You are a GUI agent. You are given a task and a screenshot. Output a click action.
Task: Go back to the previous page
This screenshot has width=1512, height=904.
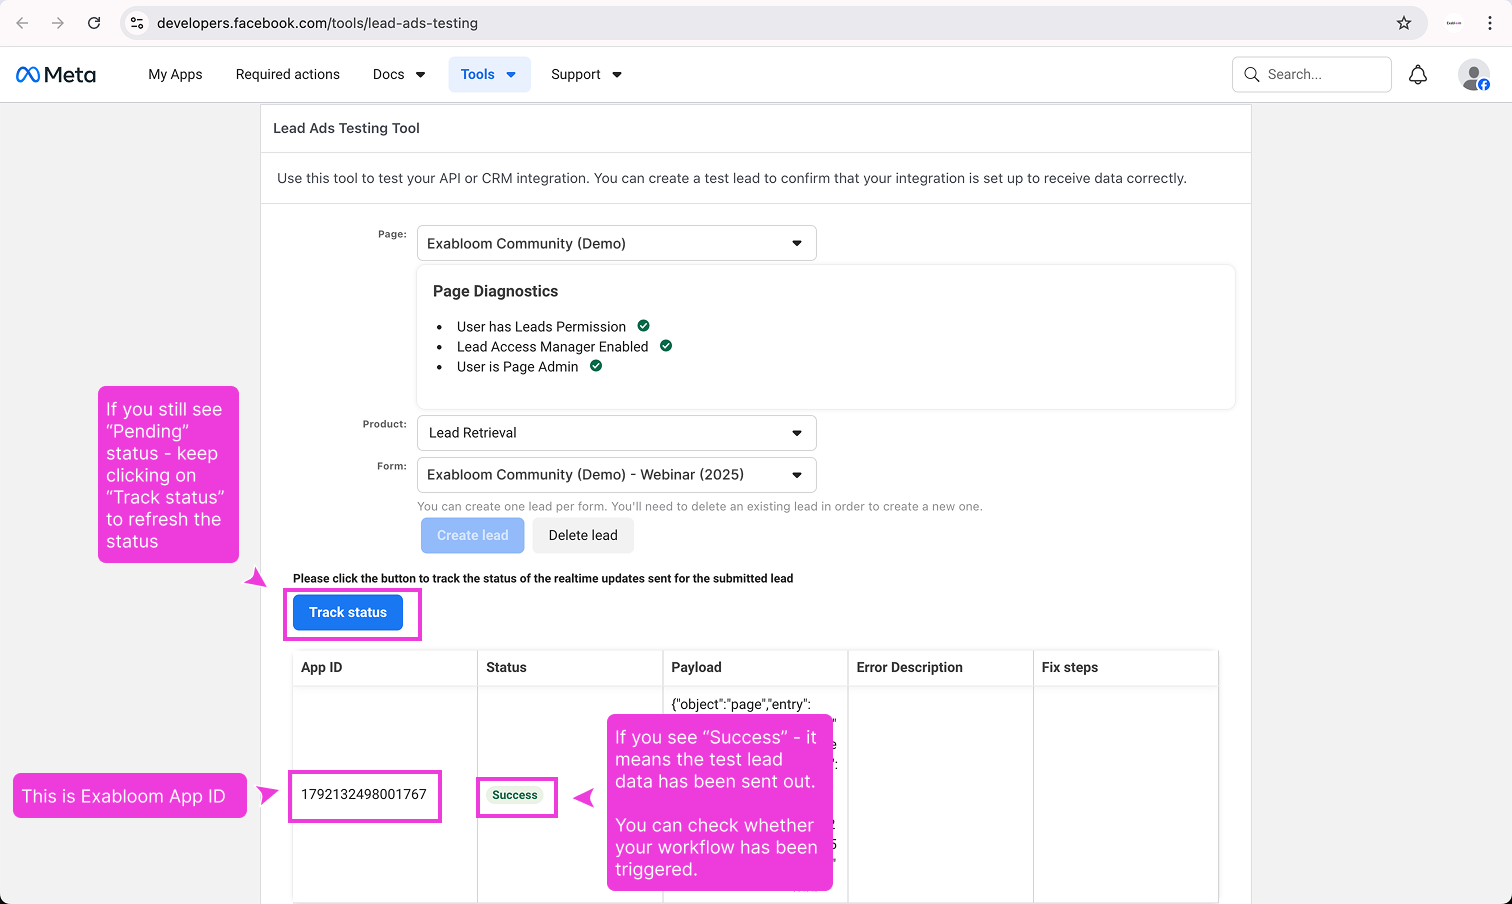pos(23,23)
